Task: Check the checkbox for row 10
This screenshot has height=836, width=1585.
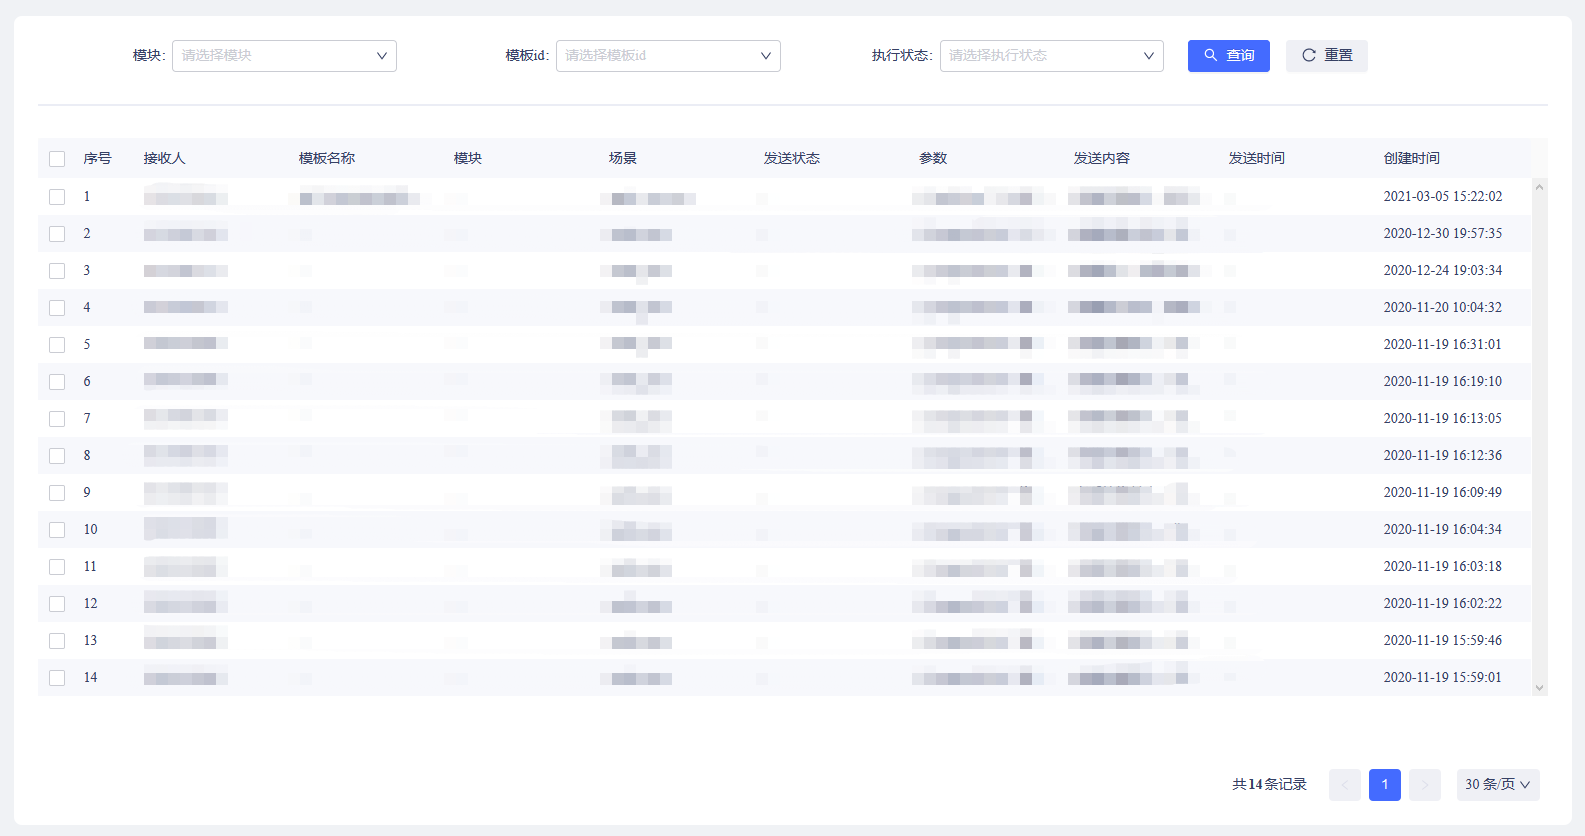Action: (x=57, y=530)
